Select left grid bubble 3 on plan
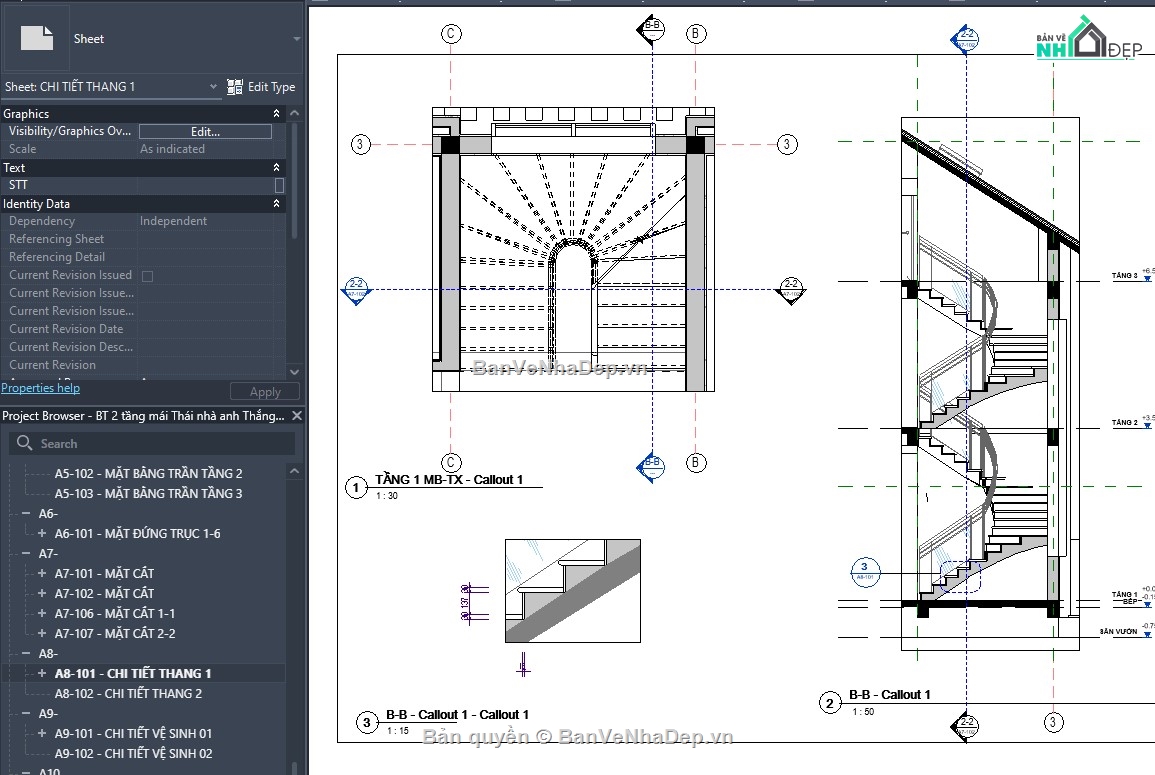This screenshot has width=1155, height=775. pos(359,144)
